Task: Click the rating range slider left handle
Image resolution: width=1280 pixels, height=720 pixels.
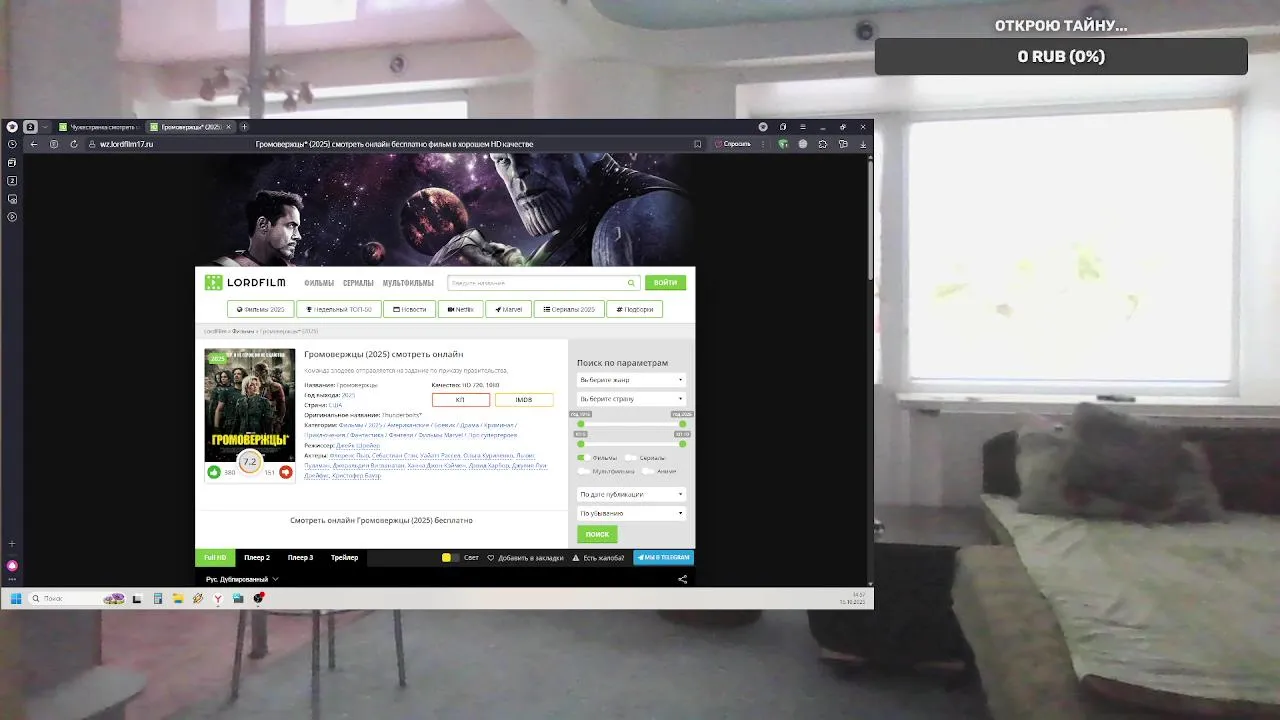Action: [x=581, y=444]
